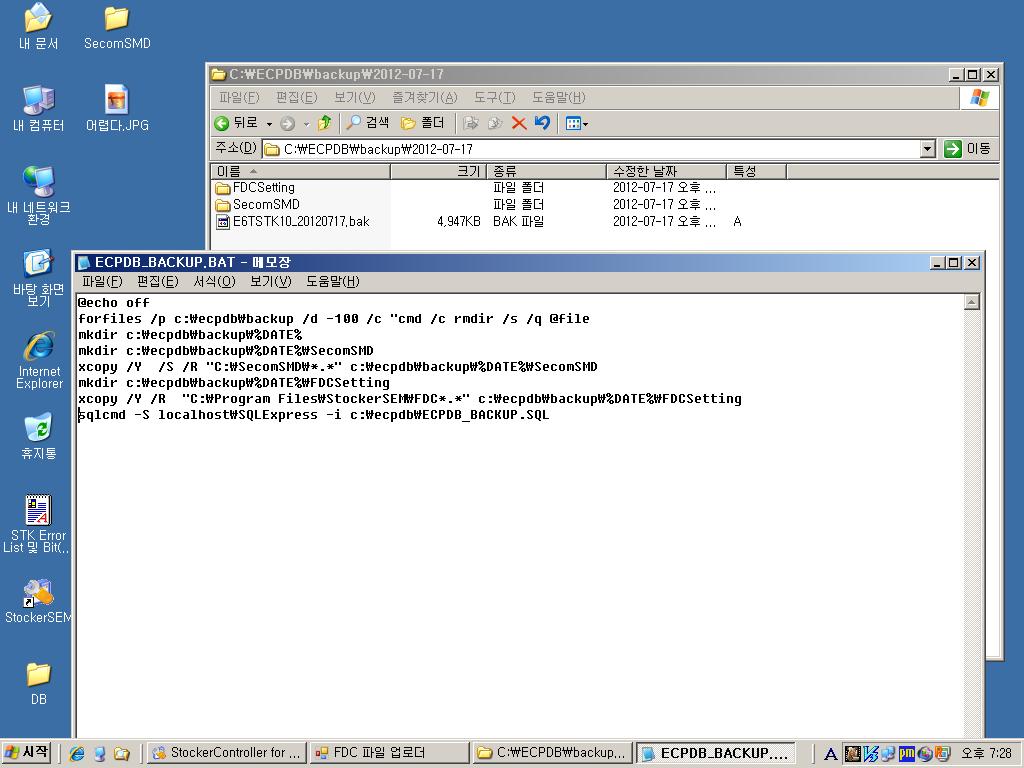The height and width of the screenshot is (768, 1024).
Task: Open the views dropdown in Explorer toolbar
Action: point(577,123)
